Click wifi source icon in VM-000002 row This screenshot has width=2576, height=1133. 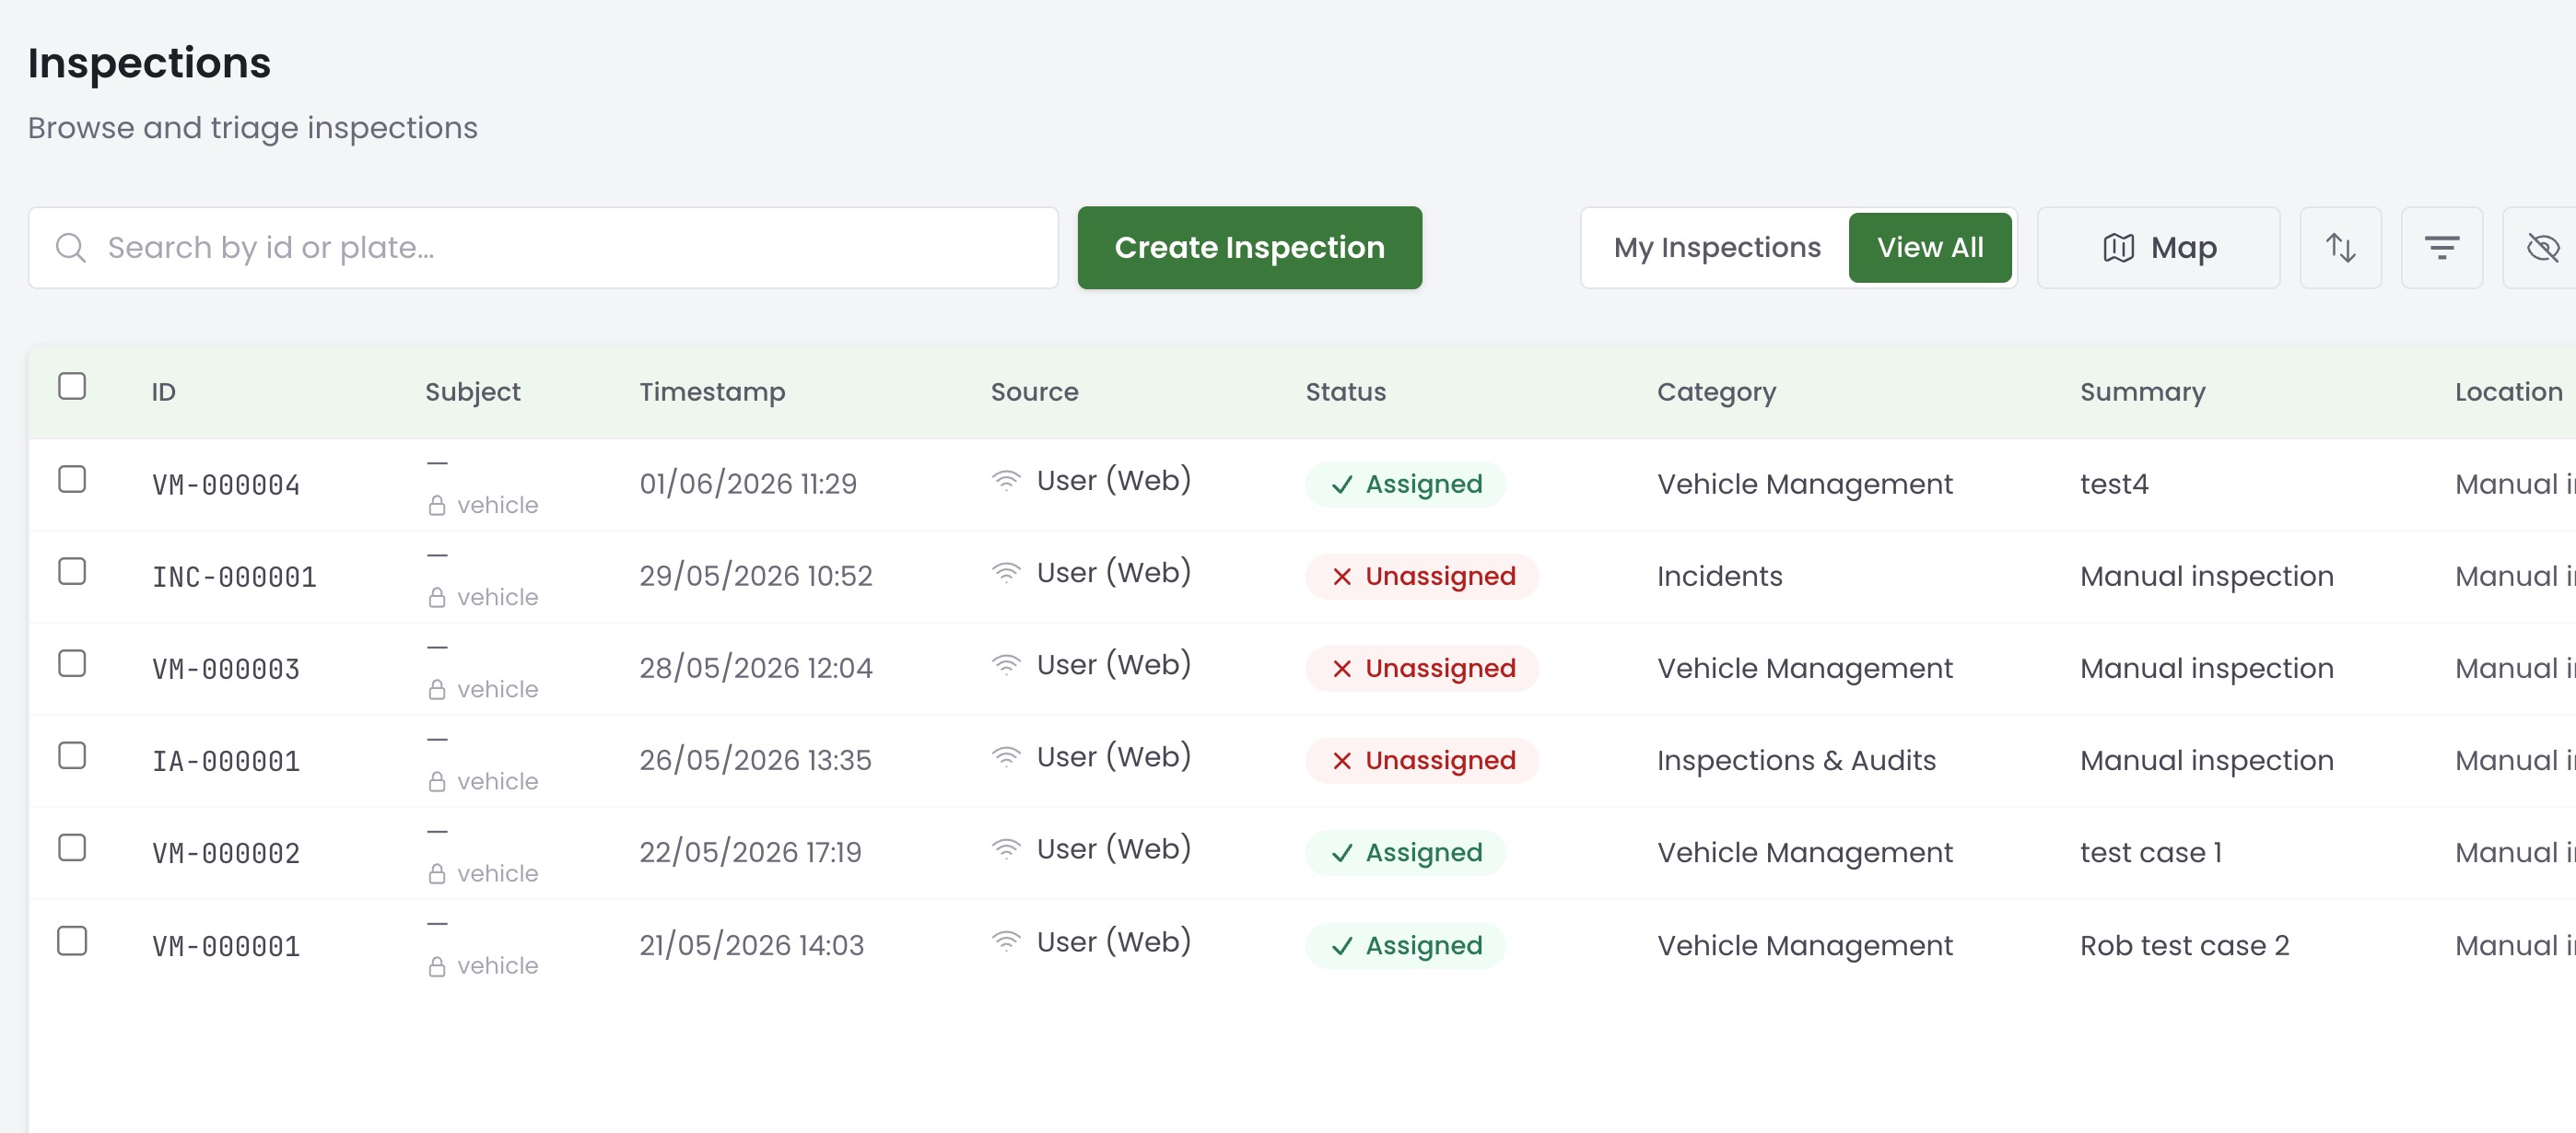click(1006, 849)
